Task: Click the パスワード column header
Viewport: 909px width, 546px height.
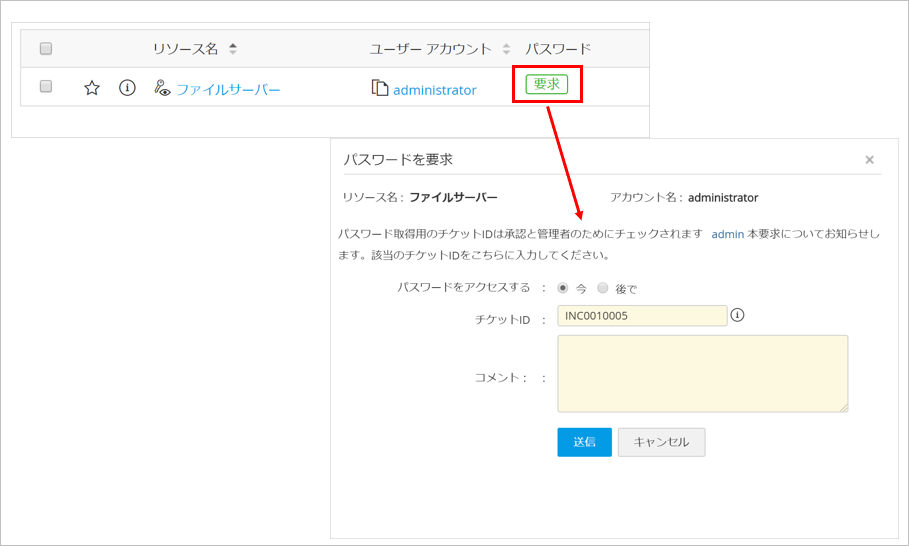Action: tap(558, 49)
